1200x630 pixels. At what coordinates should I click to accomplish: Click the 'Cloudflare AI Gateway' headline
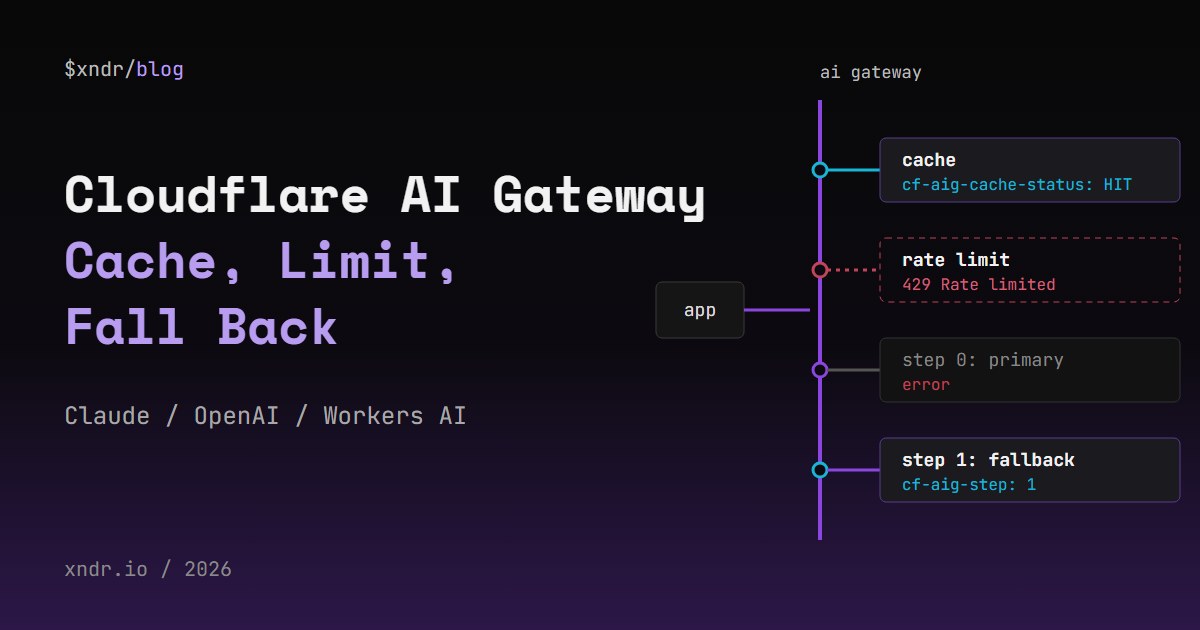[385, 195]
